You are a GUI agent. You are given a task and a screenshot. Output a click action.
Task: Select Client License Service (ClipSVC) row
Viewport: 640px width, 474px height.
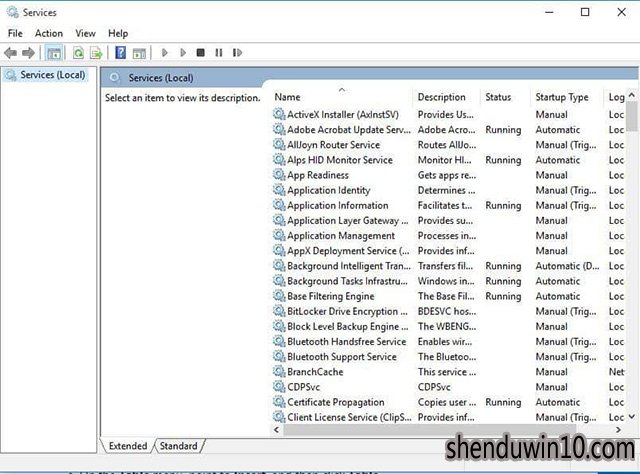pos(448,416)
